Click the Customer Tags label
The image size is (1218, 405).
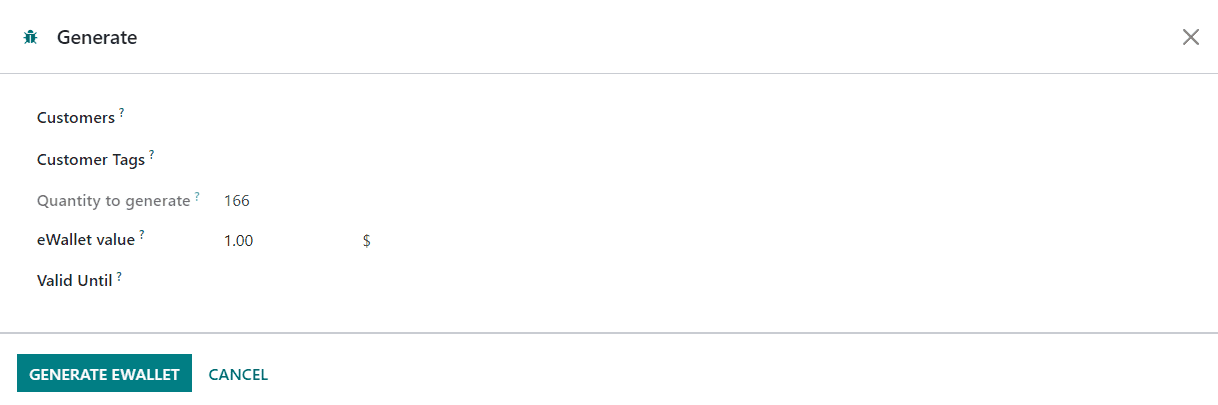[91, 160]
